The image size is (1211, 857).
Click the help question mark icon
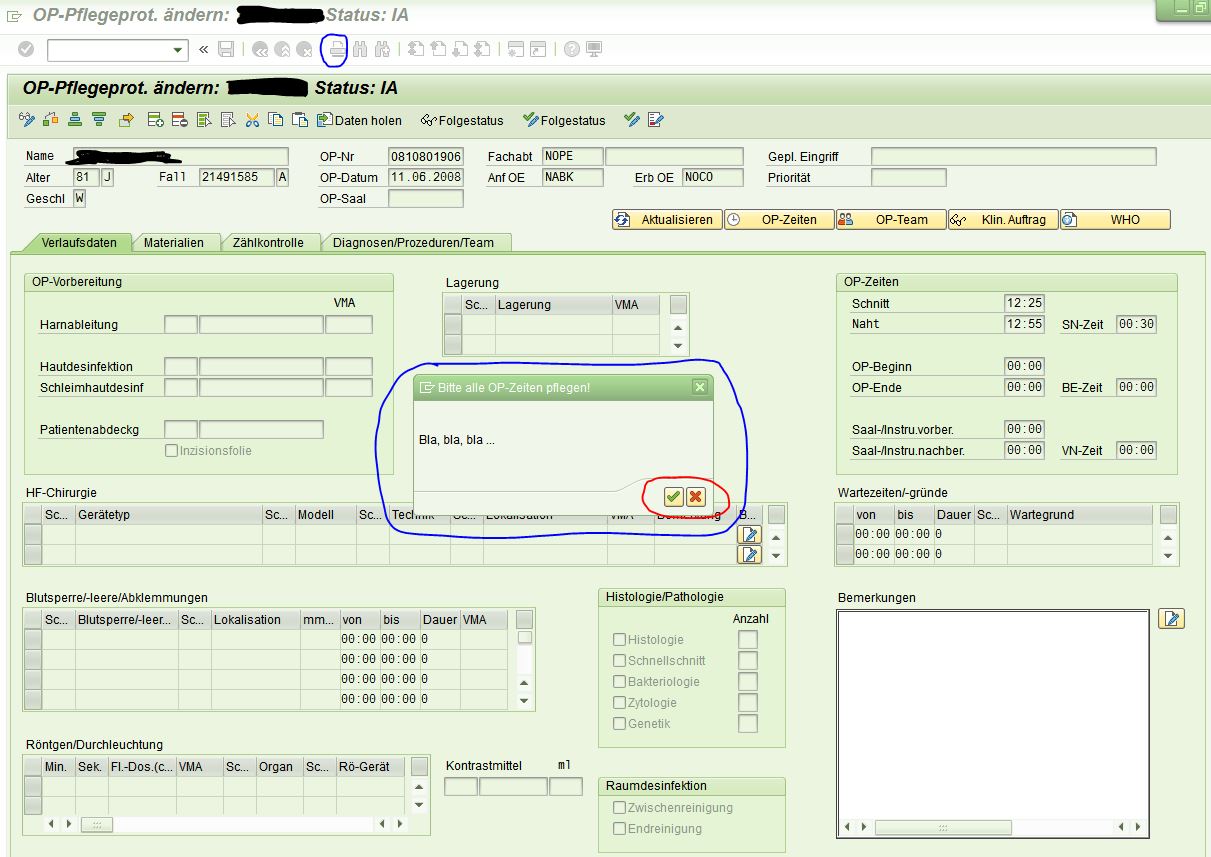click(572, 49)
